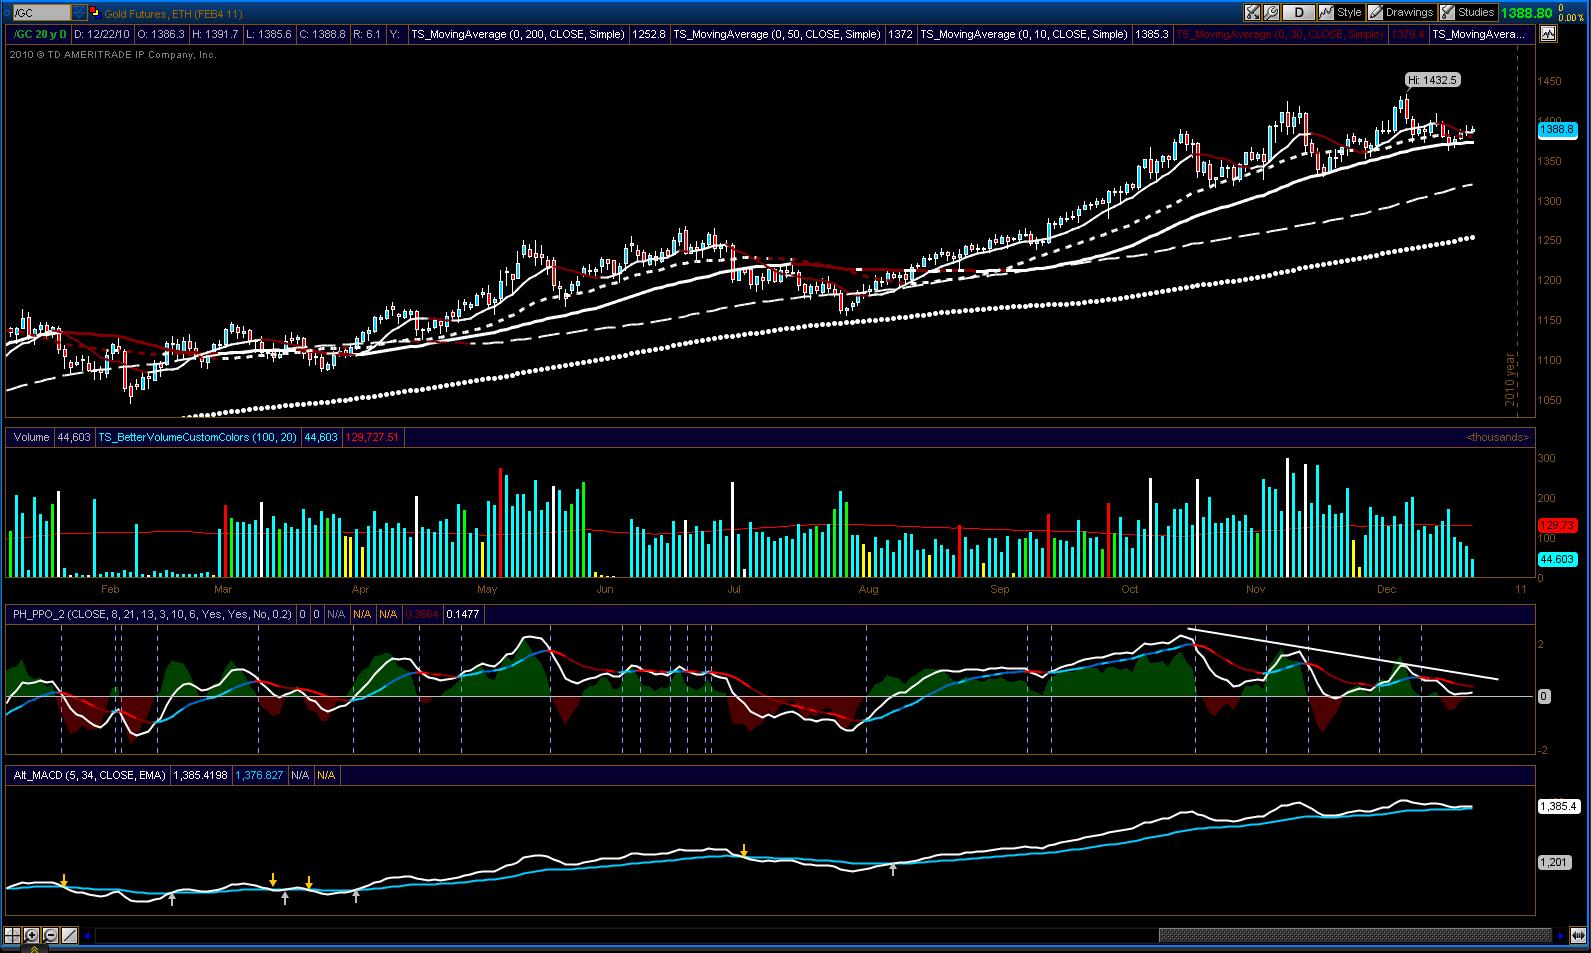Click the 2010 year vertical marker label
Viewport: 1591px width, 953px height.
[1510, 379]
